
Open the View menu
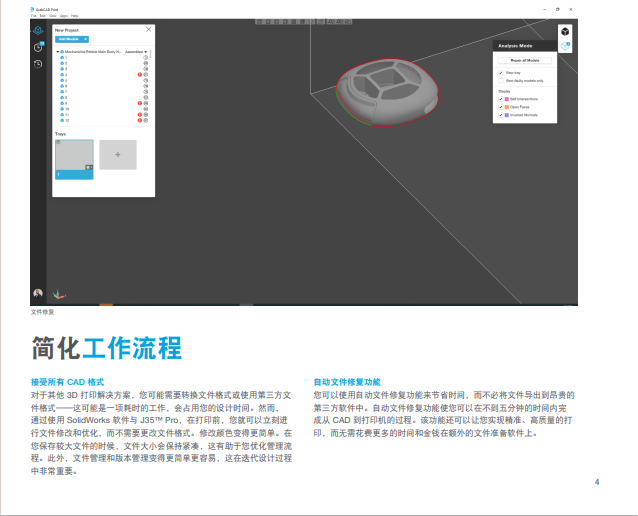pos(52,16)
